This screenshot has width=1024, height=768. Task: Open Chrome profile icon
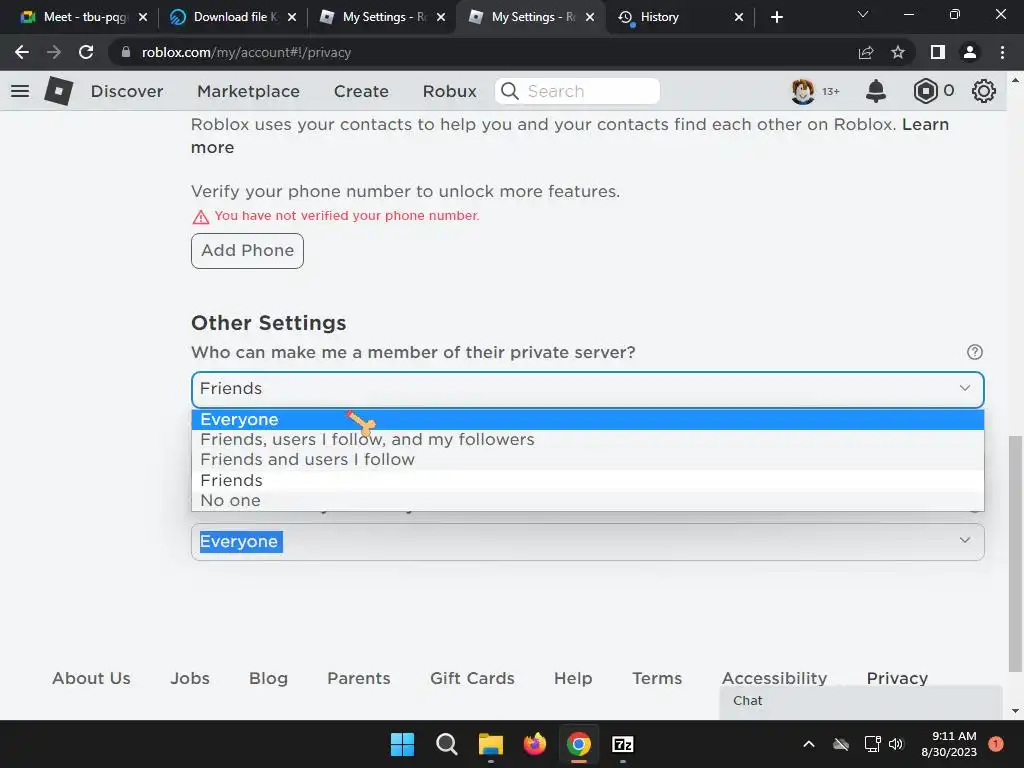pos(970,52)
